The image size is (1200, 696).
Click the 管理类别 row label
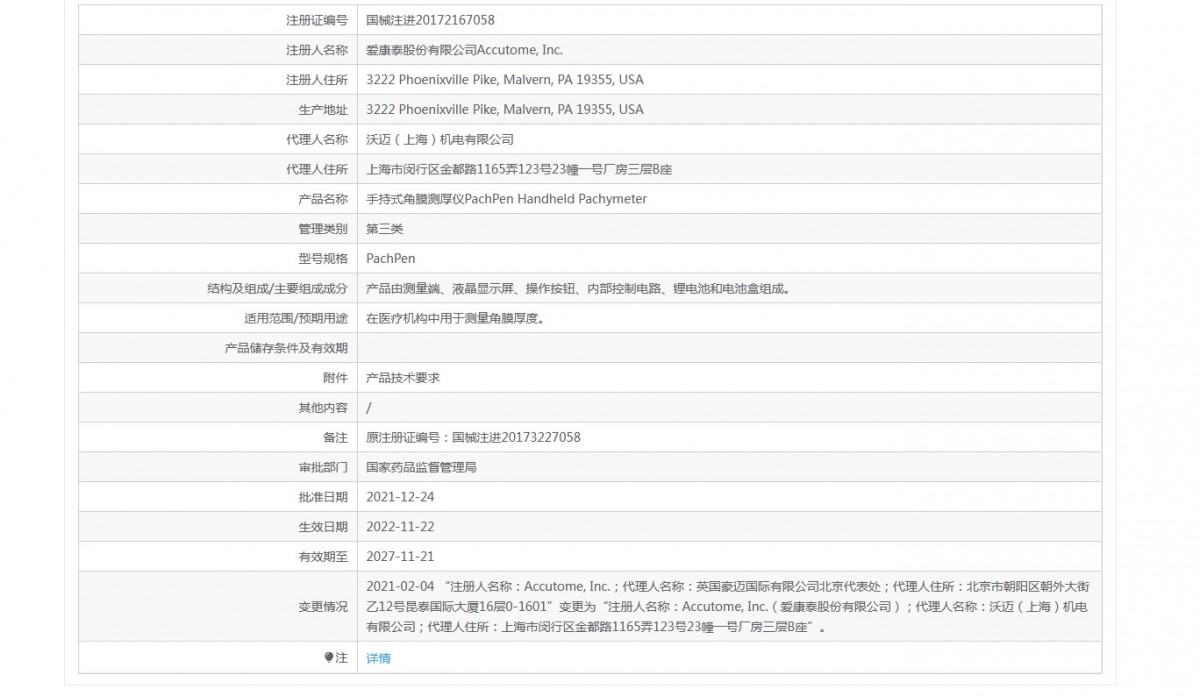pyautogui.click(x=323, y=229)
